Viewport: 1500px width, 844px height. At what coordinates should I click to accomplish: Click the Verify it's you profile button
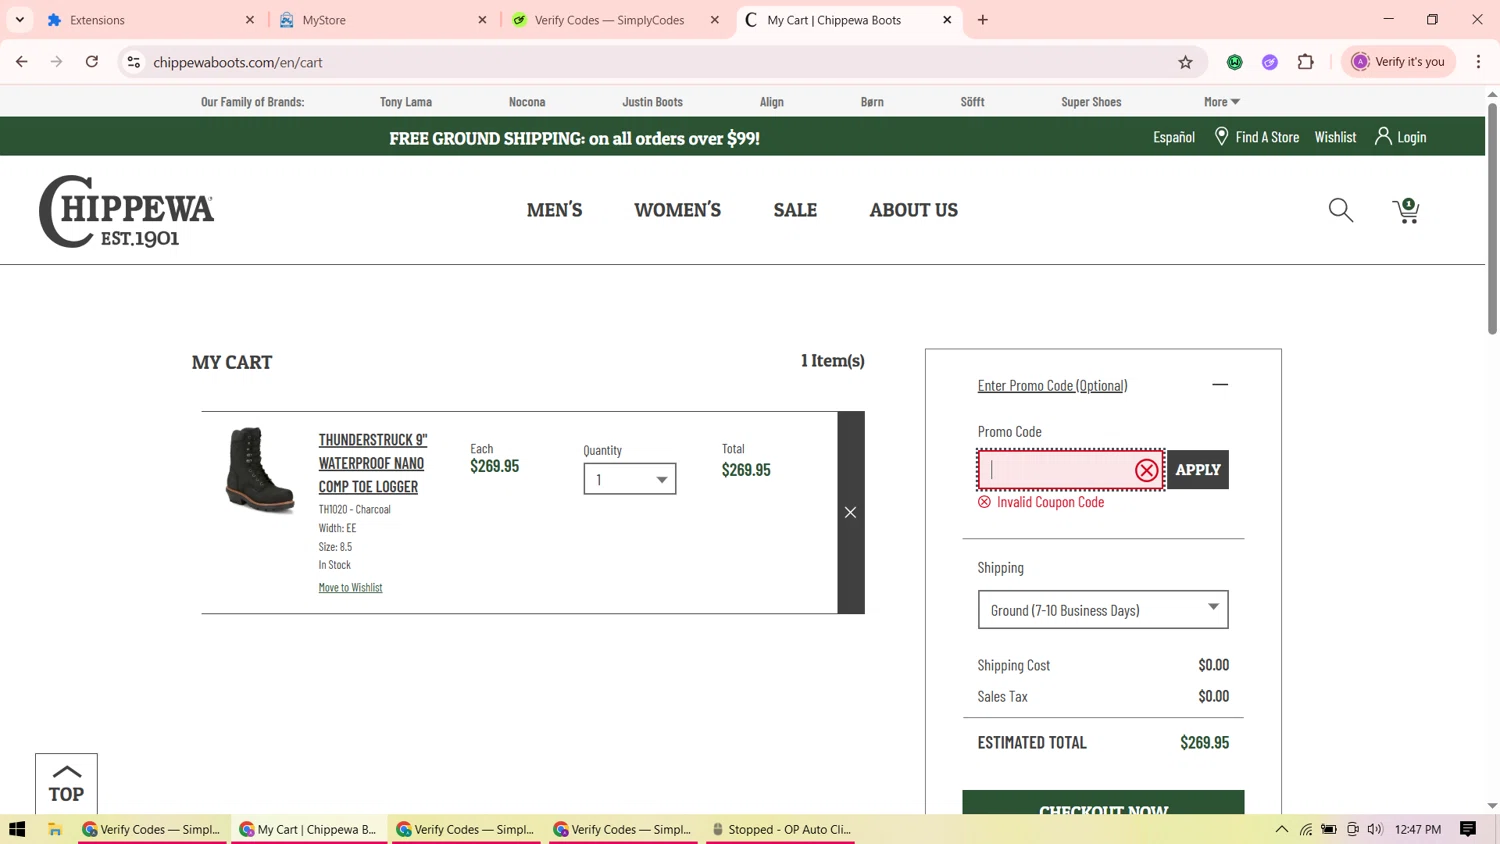[x=1398, y=62]
